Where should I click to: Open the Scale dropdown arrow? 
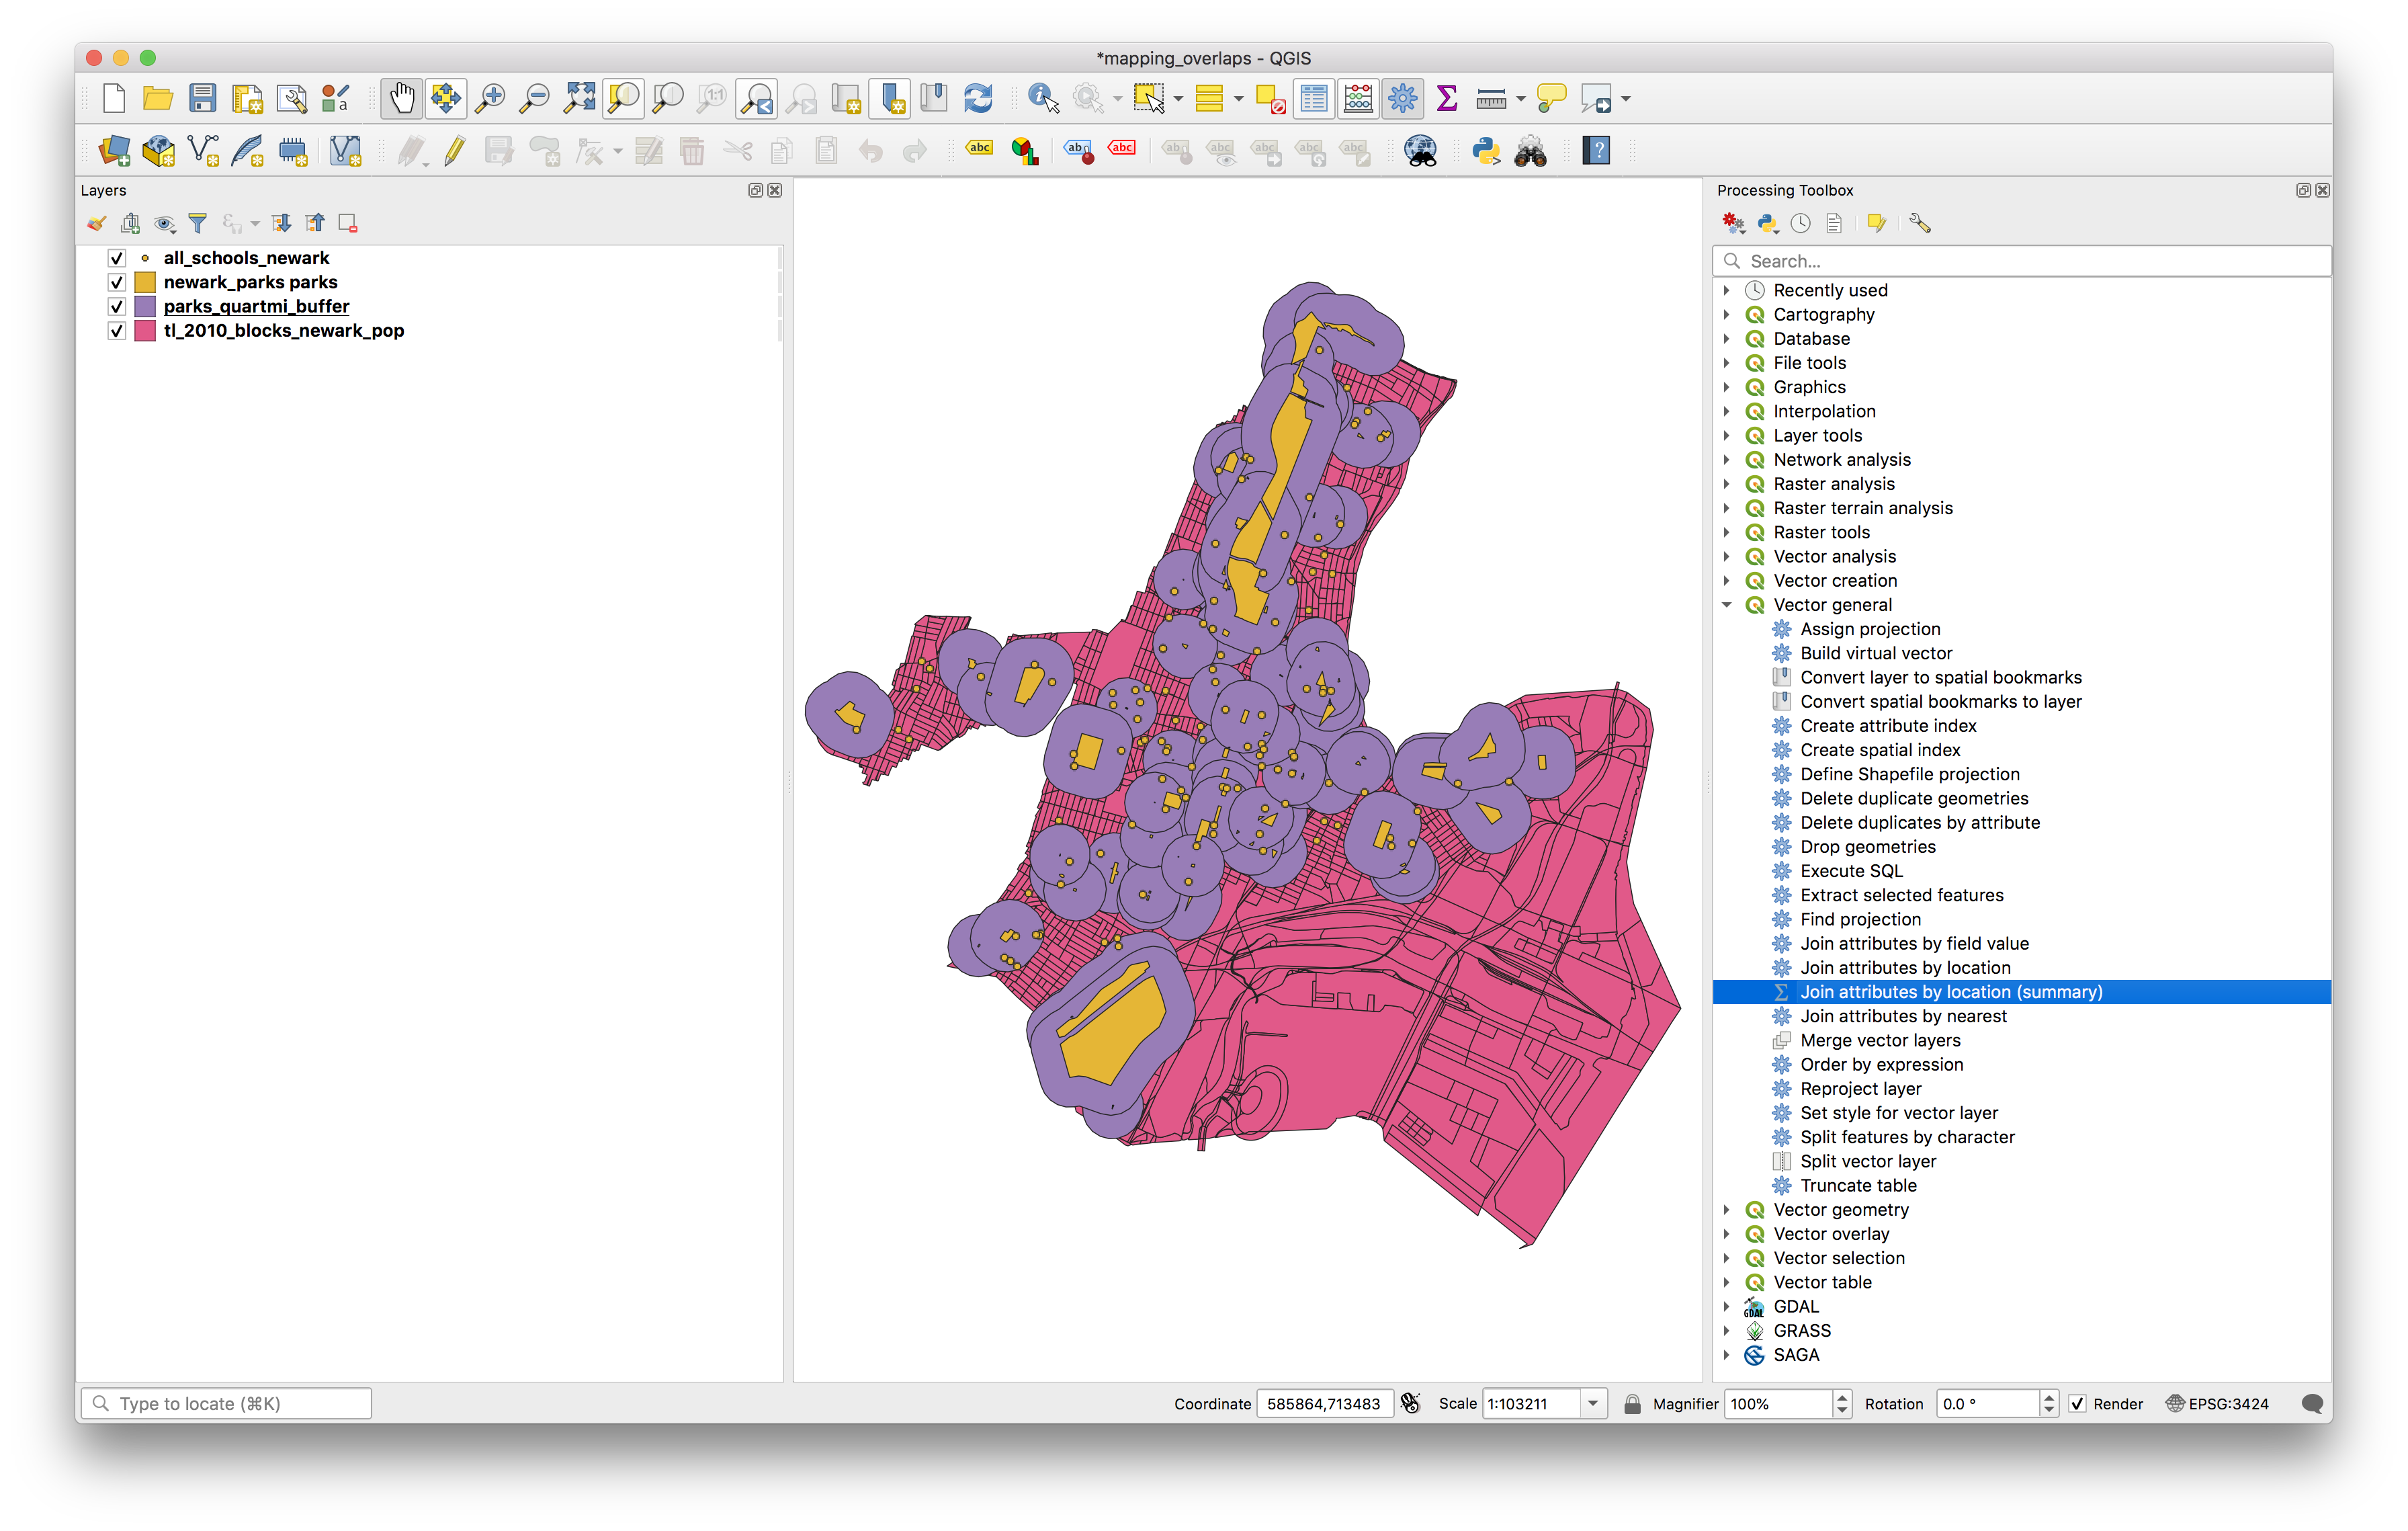(1593, 1404)
